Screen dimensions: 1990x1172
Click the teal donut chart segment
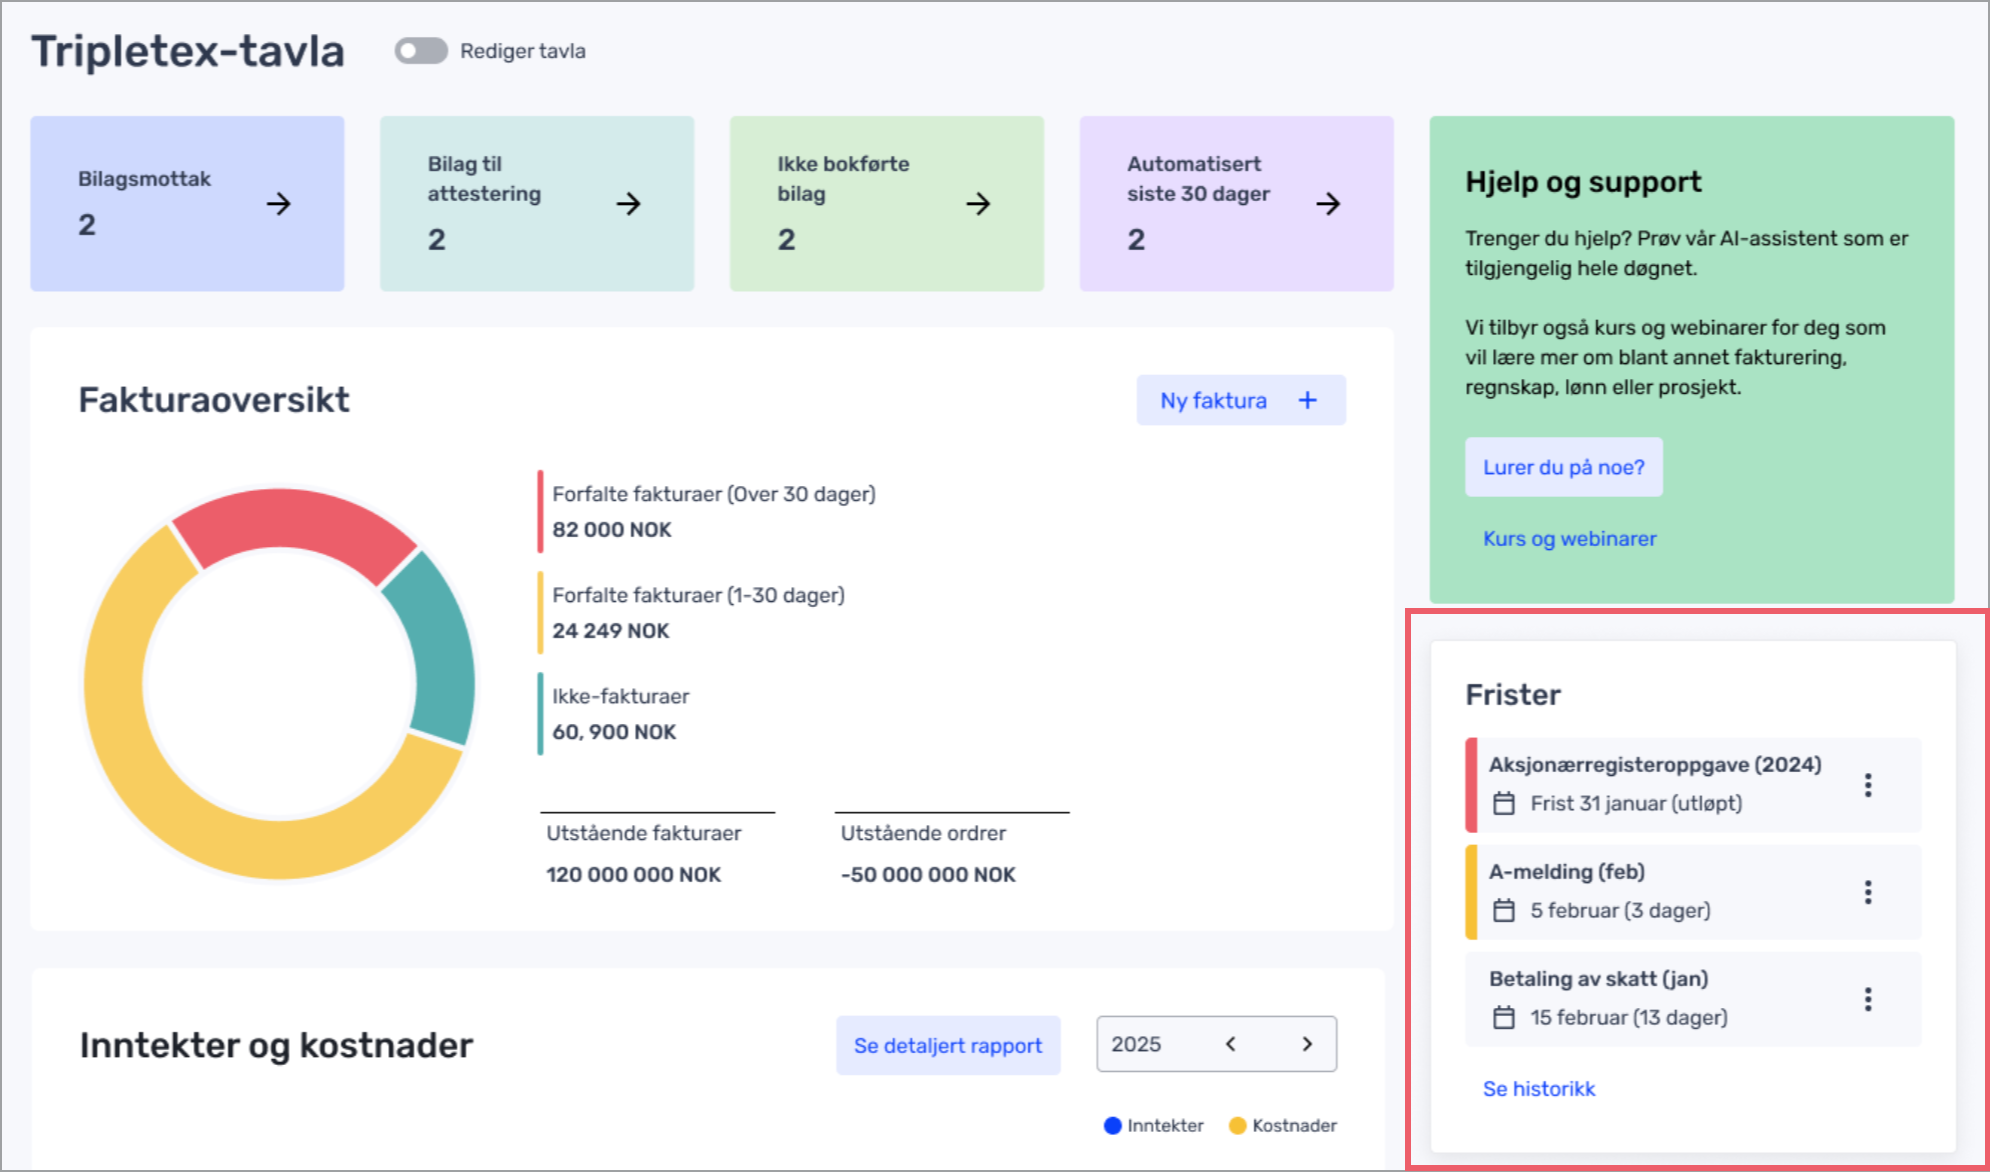[x=438, y=650]
